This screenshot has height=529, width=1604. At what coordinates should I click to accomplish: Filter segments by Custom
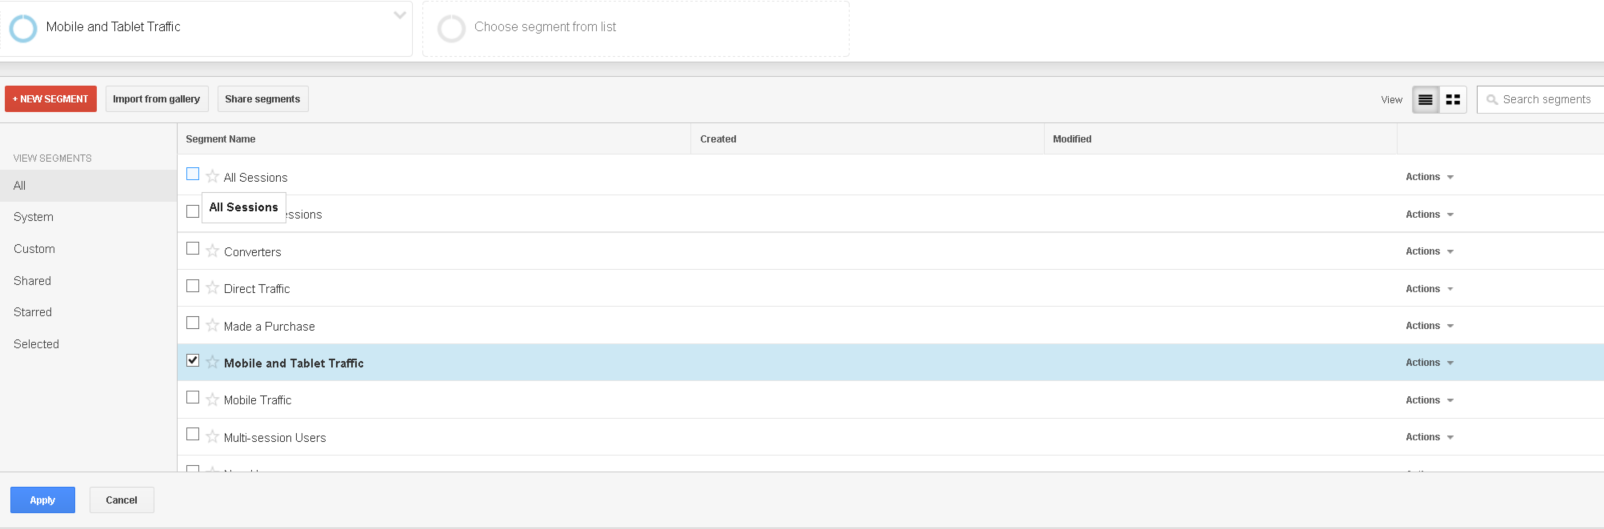coord(34,249)
